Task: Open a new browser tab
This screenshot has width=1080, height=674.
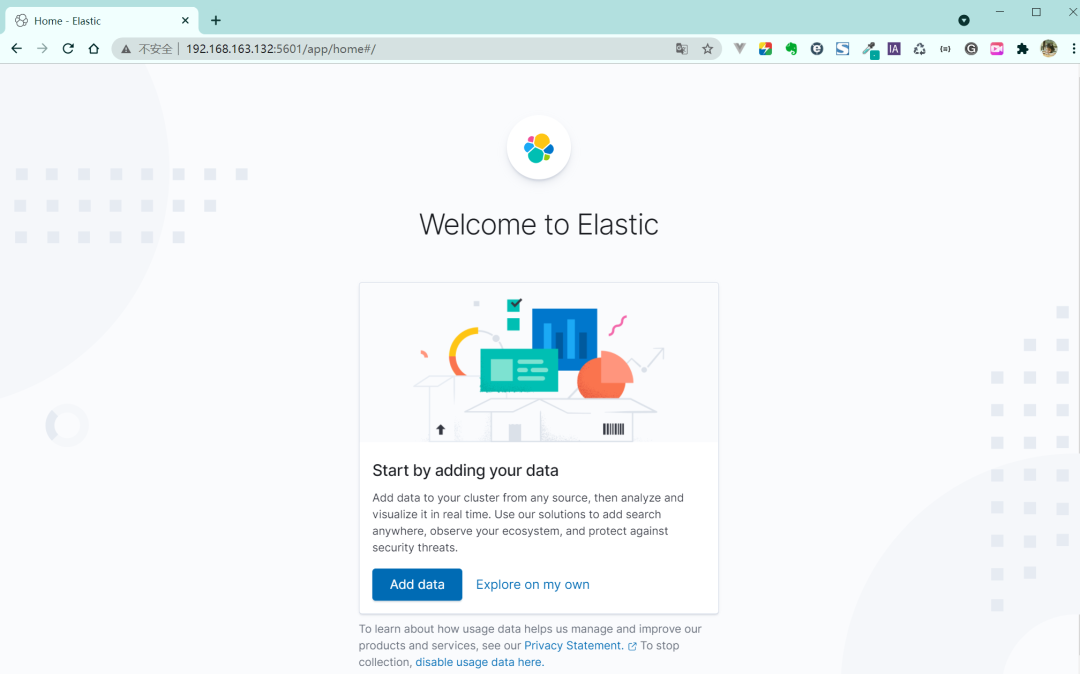Action: pos(216,21)
